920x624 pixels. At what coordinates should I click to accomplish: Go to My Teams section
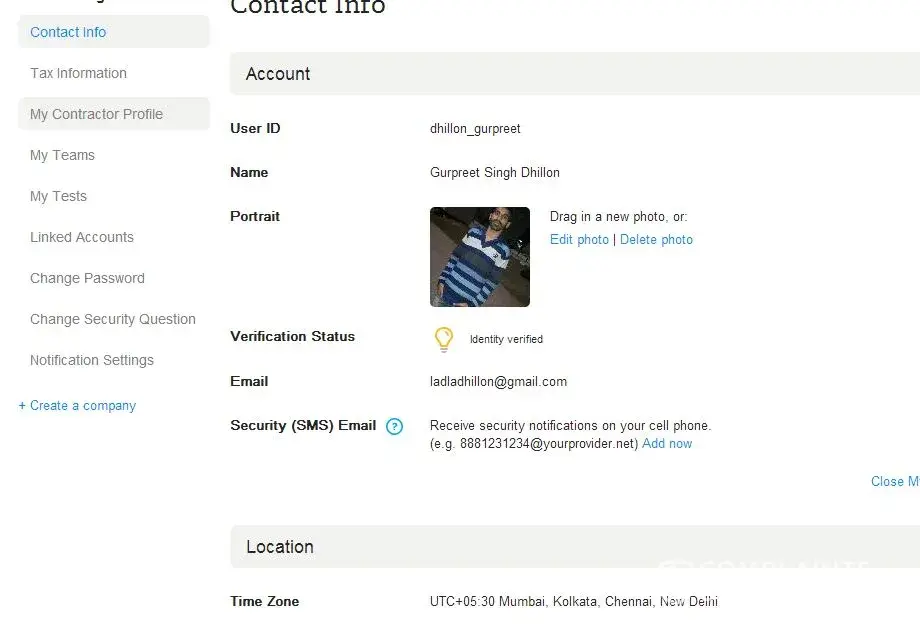[x=62, y=155]
